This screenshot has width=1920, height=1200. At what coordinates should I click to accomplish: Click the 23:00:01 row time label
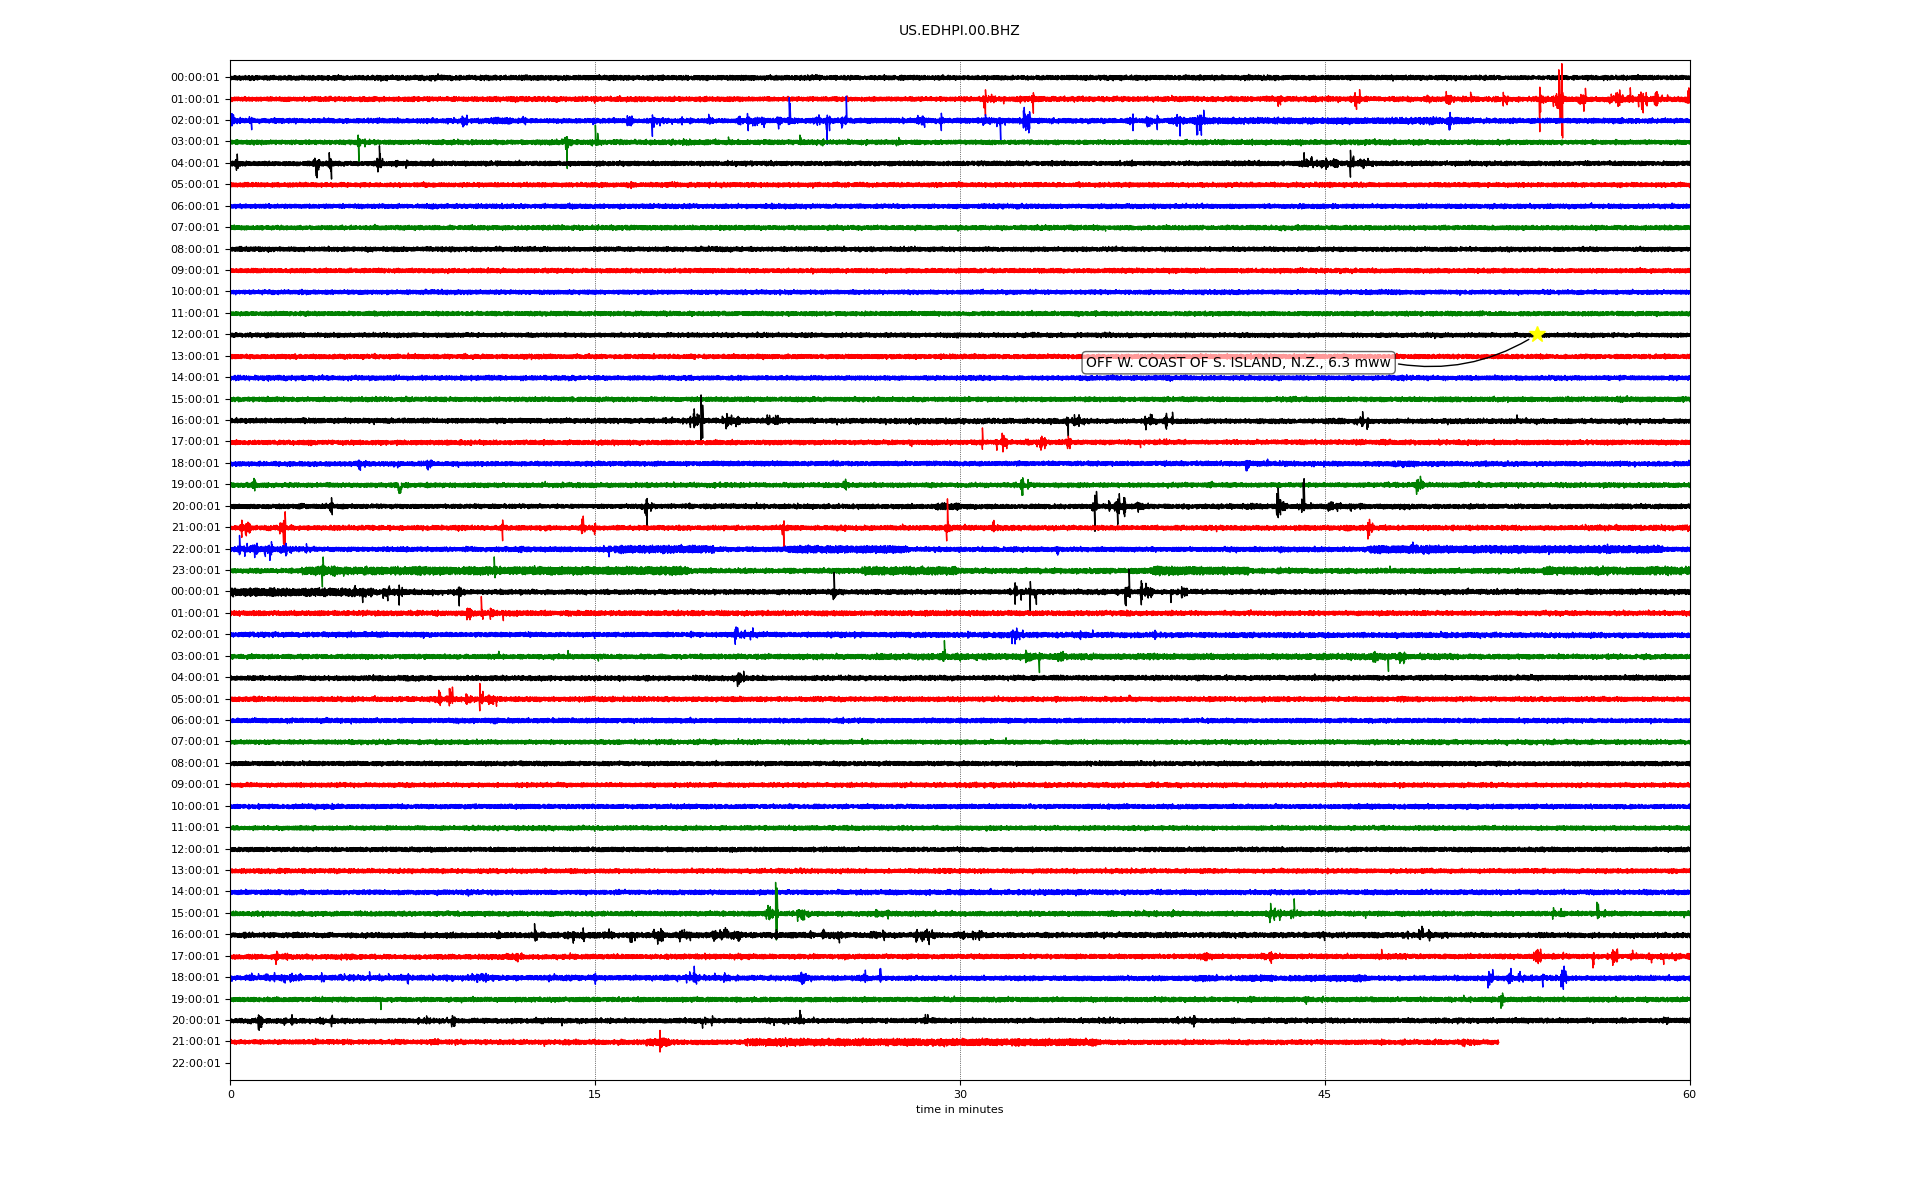tap(195, 571)
